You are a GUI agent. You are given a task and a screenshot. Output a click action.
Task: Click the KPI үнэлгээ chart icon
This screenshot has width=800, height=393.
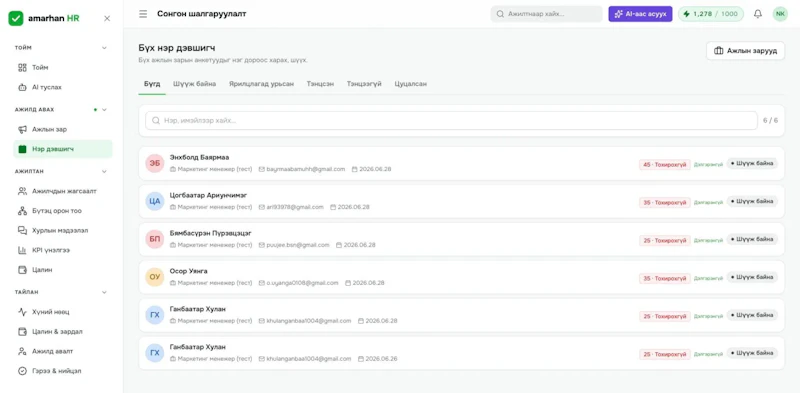[x=22, y=250]
